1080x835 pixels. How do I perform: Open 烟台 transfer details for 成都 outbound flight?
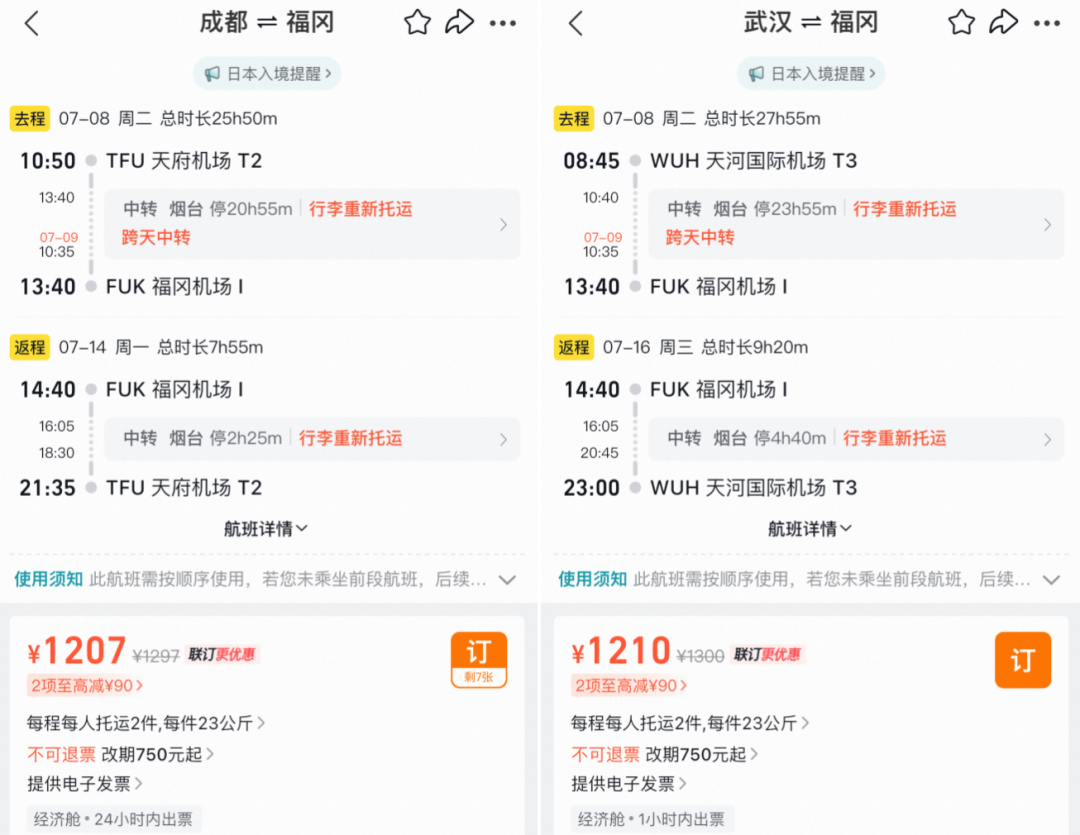point(312,223)
